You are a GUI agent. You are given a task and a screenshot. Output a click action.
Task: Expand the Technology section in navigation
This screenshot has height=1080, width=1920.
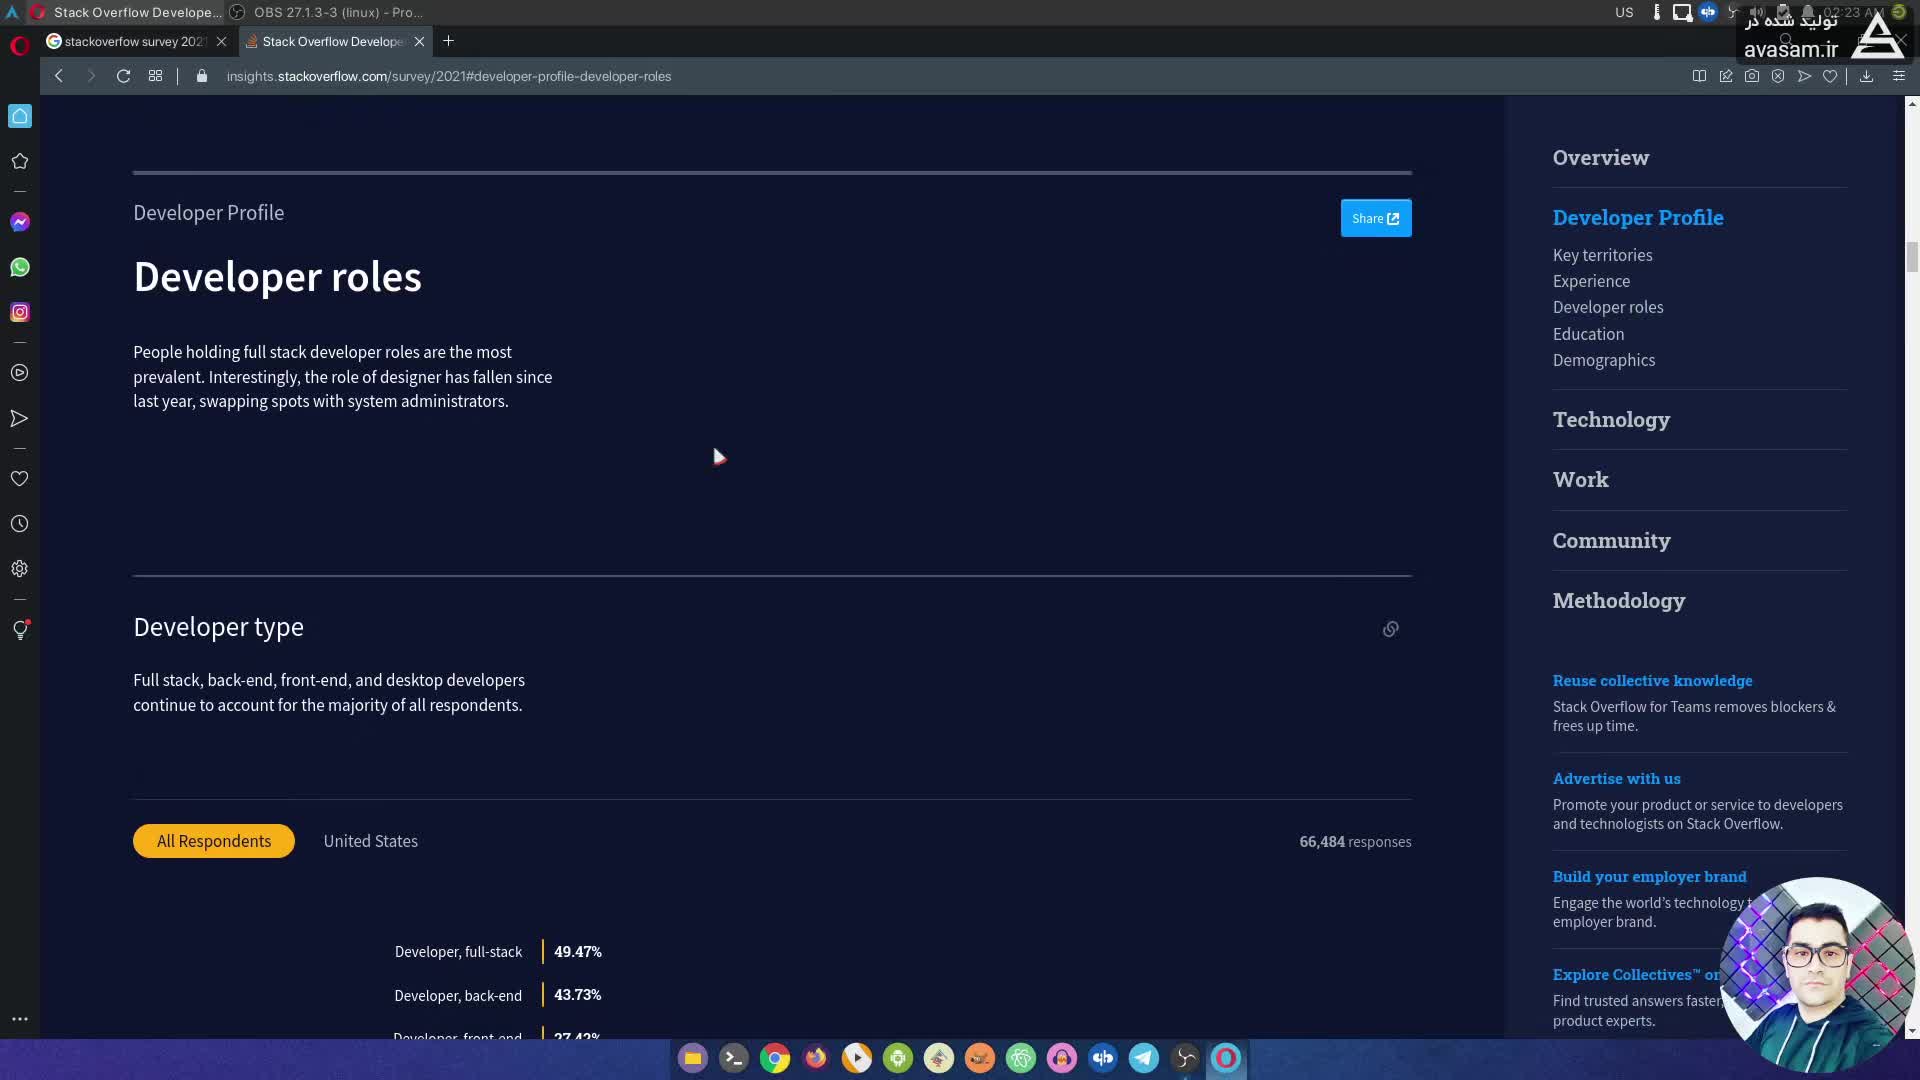tap(1610, 420)
